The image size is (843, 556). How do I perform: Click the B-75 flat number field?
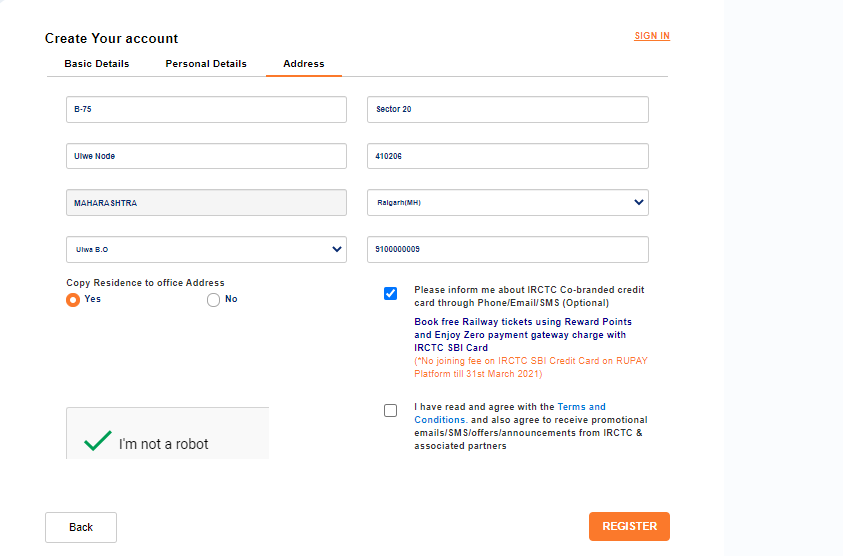pyautogui.click(x=206, y=109)
